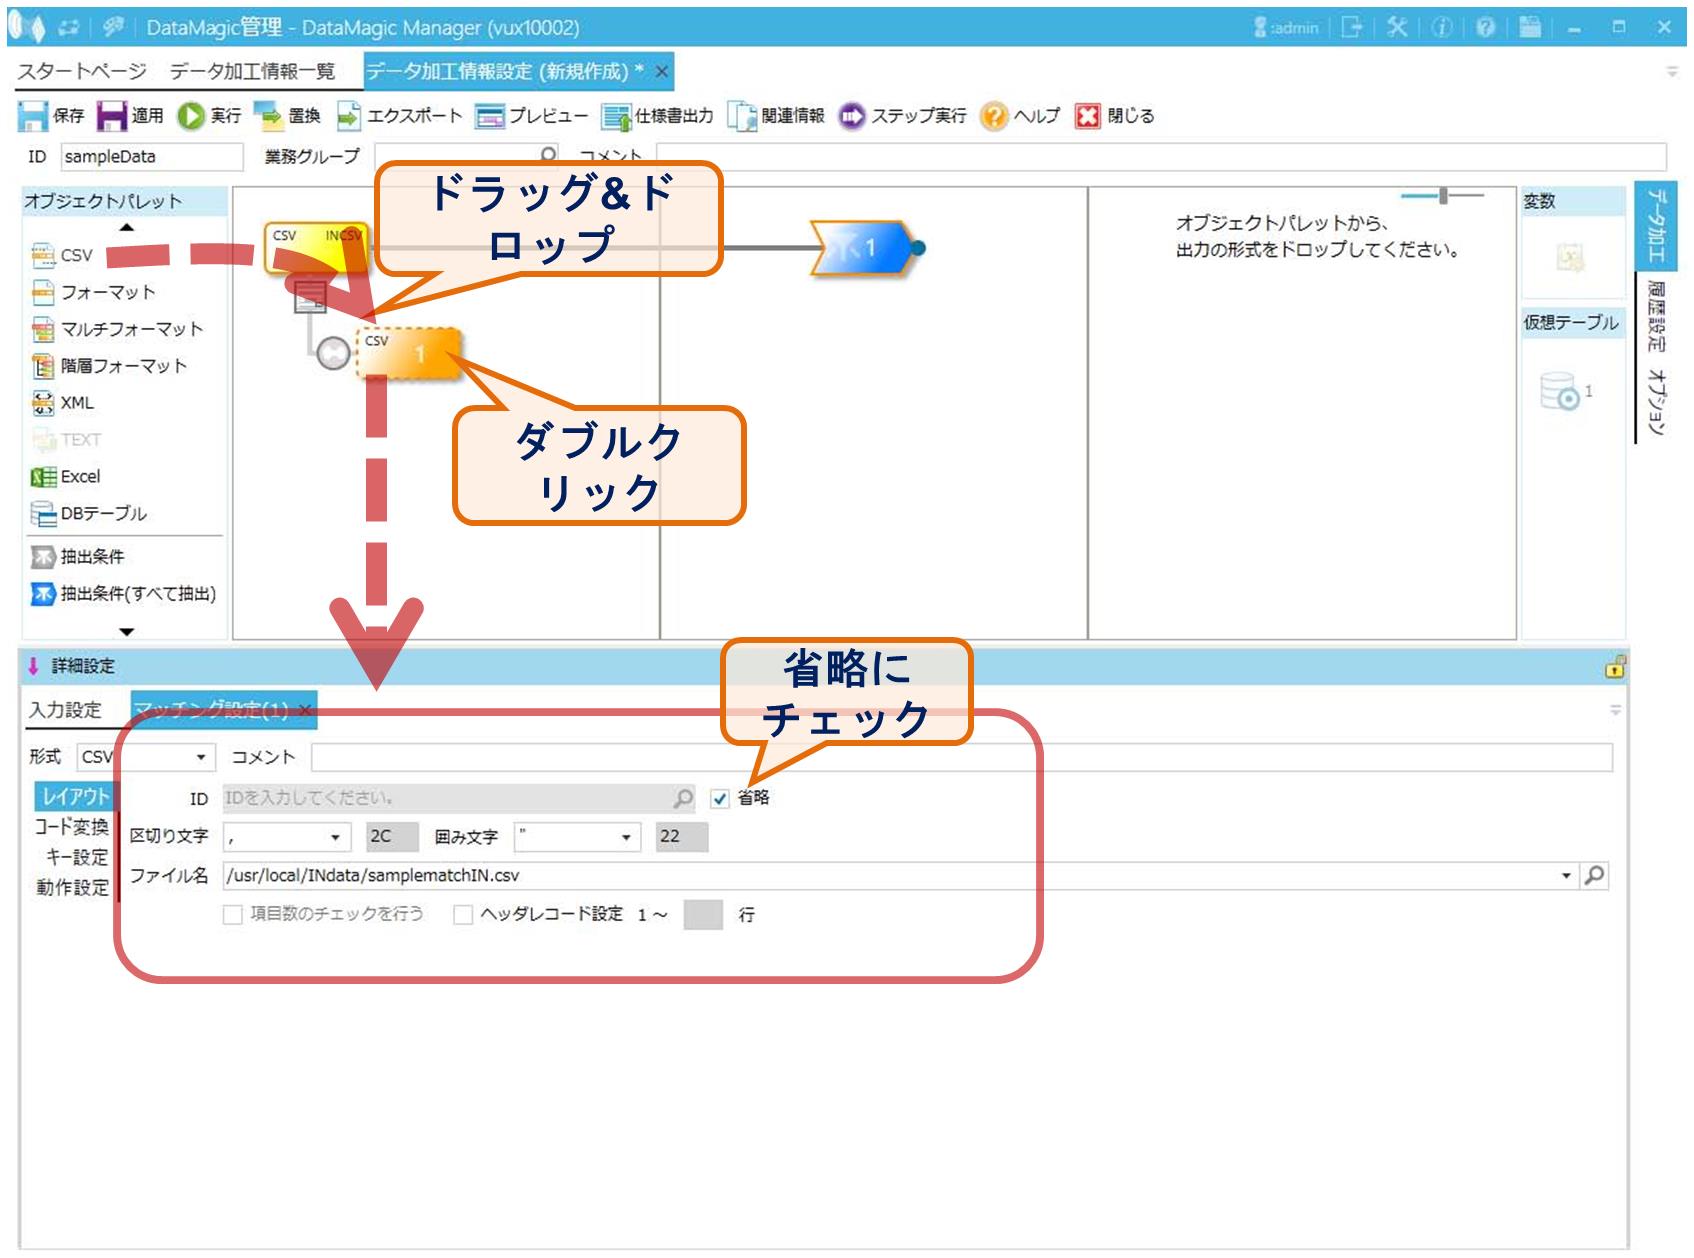Enable ヘッダレコード設定 checkbox
The height and width of the screenshot is (1258, 1694).
463,915
